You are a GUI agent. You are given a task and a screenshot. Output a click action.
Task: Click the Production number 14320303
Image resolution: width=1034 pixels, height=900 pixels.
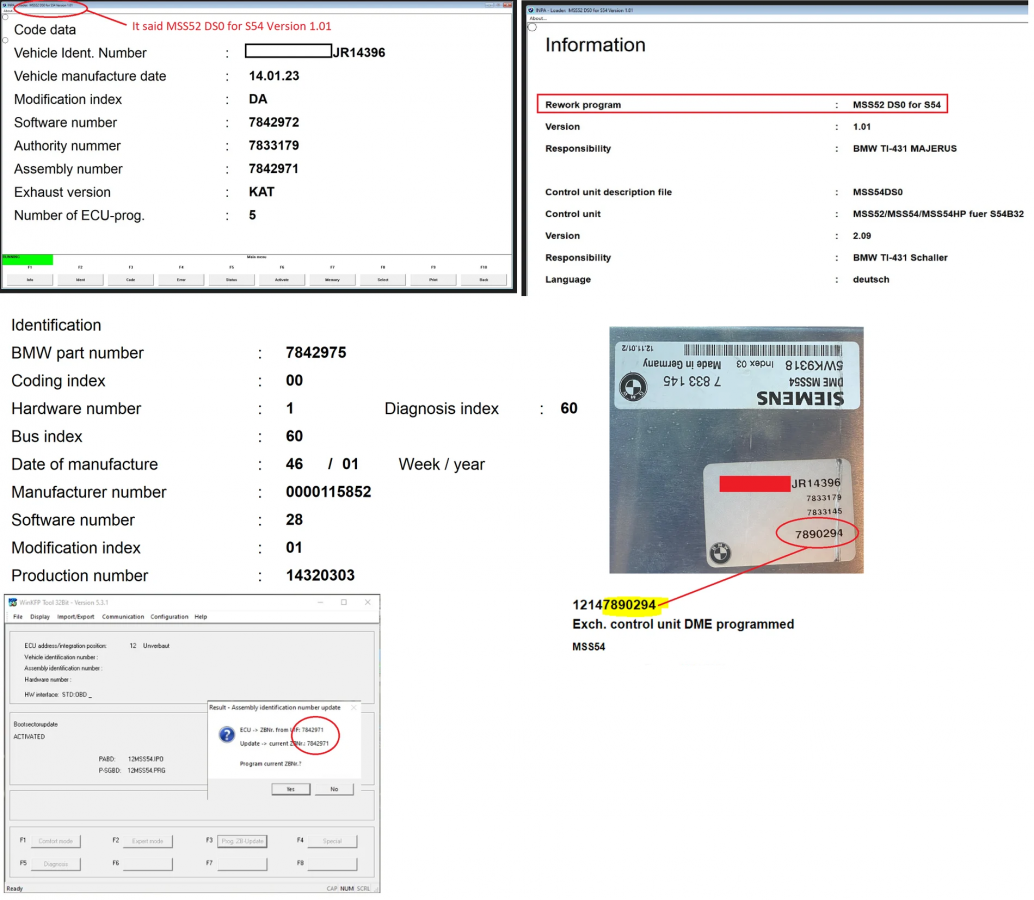coord(320,576)
